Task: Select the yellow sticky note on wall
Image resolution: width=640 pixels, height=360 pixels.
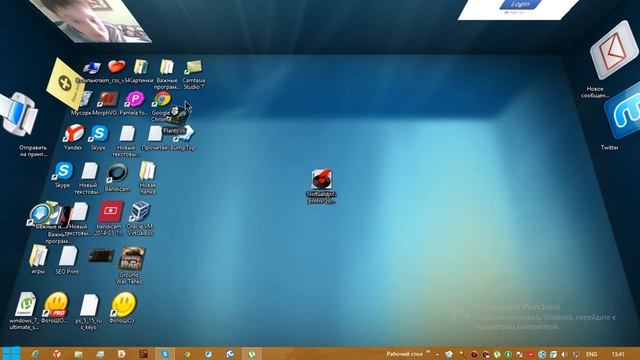Action: [65, 84]
